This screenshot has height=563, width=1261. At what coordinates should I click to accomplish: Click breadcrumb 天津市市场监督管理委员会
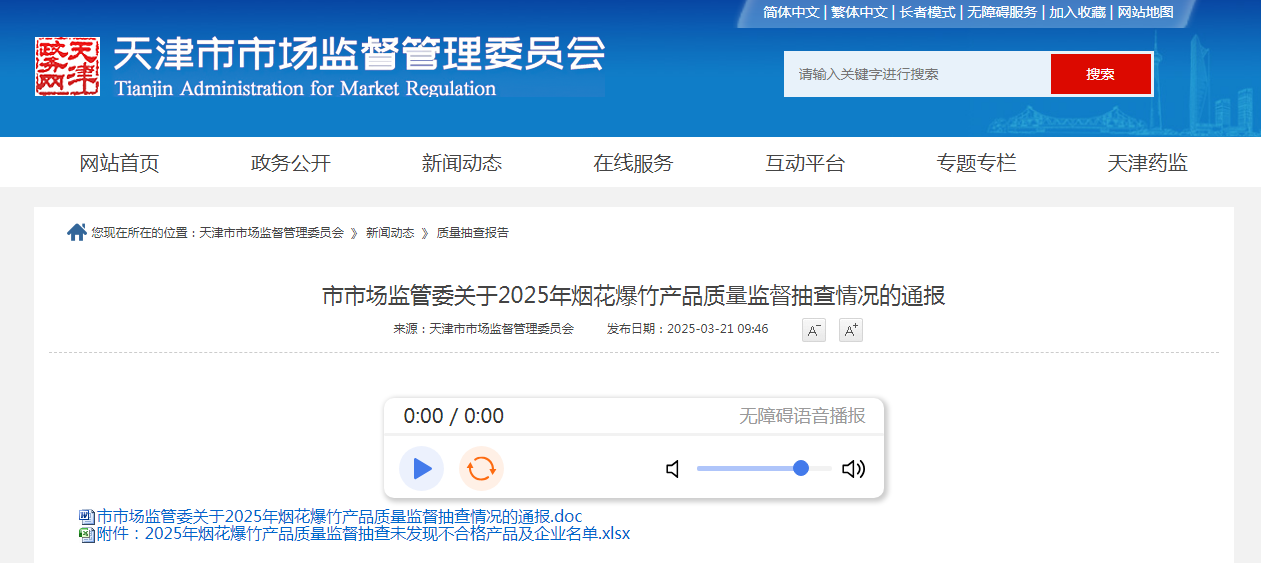[271, 232]
